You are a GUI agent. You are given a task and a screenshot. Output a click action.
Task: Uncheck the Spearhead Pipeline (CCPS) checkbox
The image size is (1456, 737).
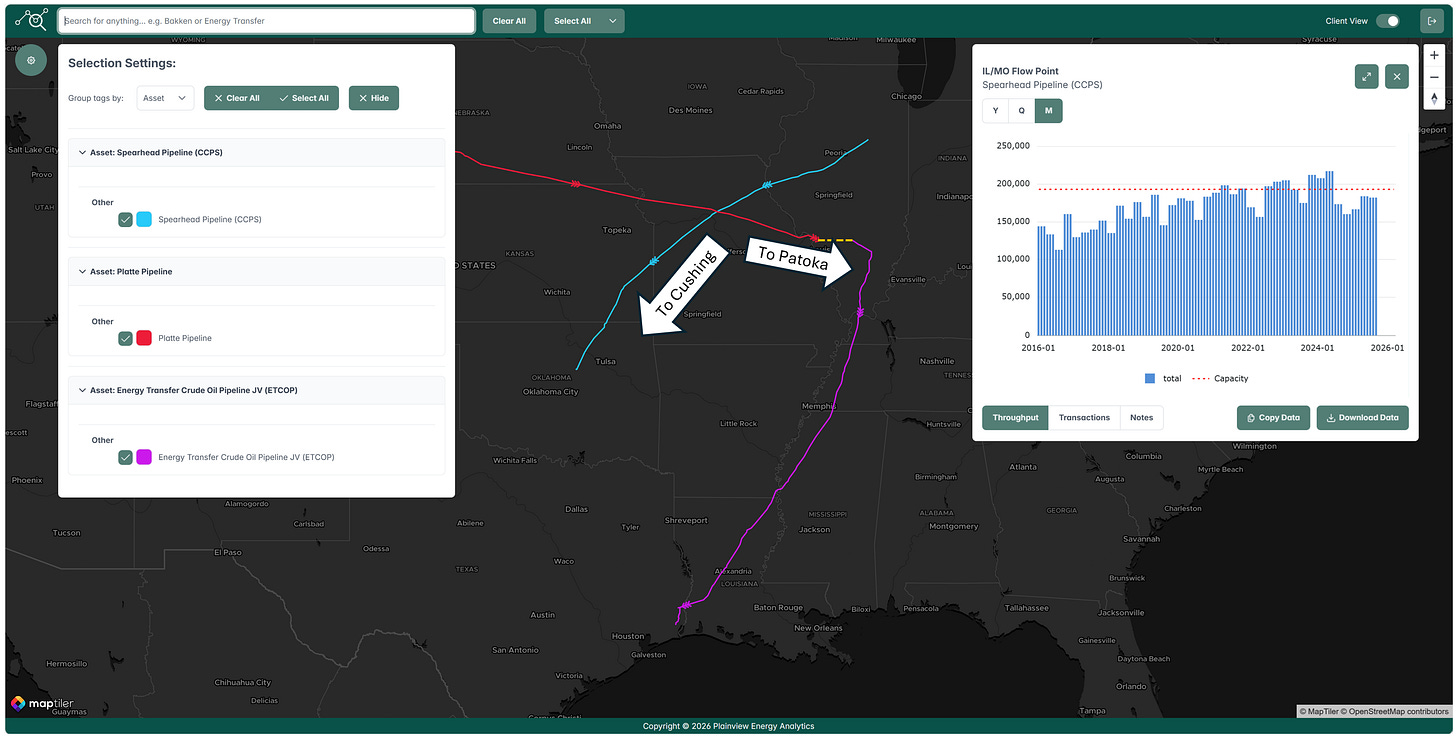click(125, 219)
